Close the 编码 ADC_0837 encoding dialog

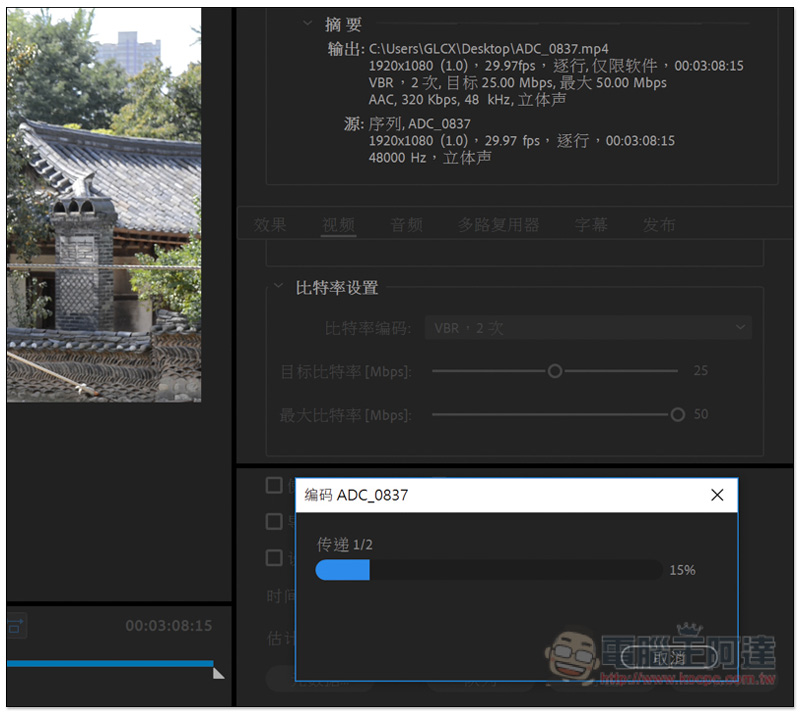pos(717,495)
